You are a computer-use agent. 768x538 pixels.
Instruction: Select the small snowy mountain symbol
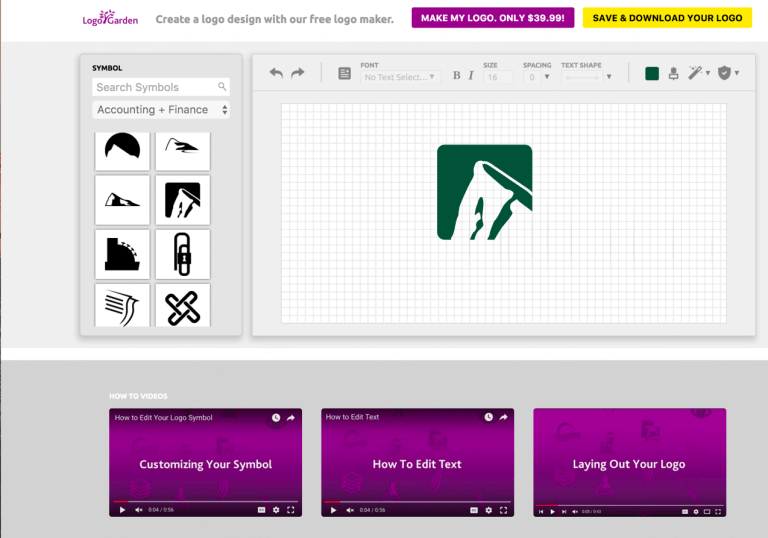122,200
